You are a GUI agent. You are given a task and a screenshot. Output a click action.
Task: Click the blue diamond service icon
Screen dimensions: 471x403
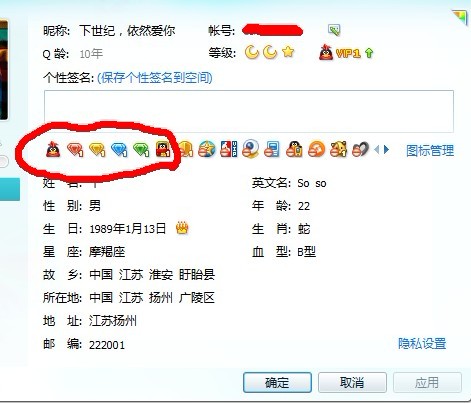[x=119, y=150]
